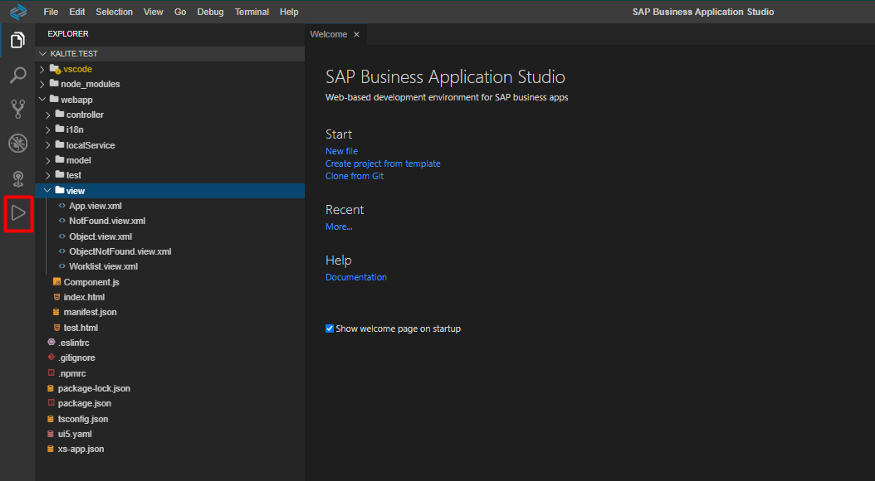Click the New file link
This screenshot has width=875, height=481.
click(x=342, y=151)
